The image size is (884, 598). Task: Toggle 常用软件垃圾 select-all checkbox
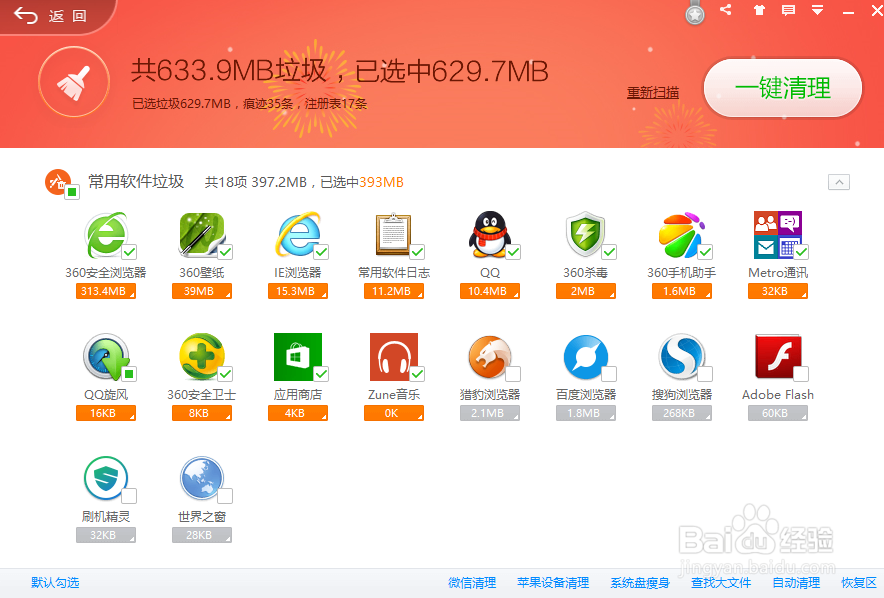(72, 192)
